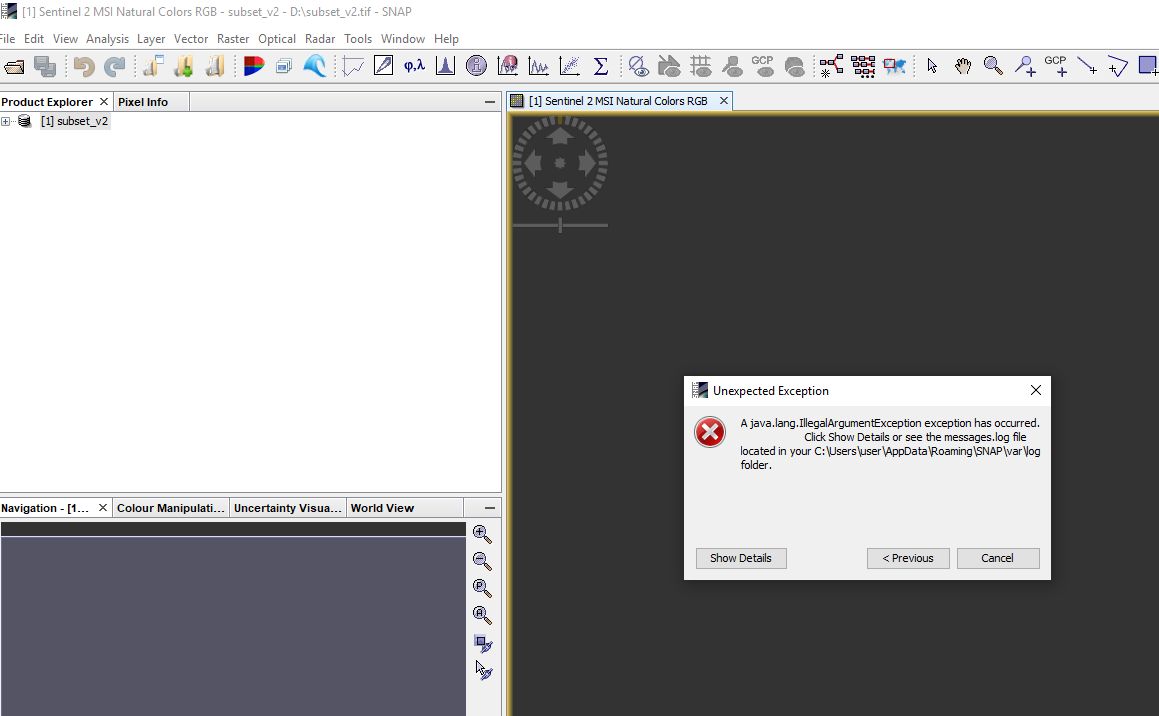Image resolution: width=1159 pixels, height=716 pixels.
Task: Open the Graph Builder tool icon
Action: click(x=831, y=66)
